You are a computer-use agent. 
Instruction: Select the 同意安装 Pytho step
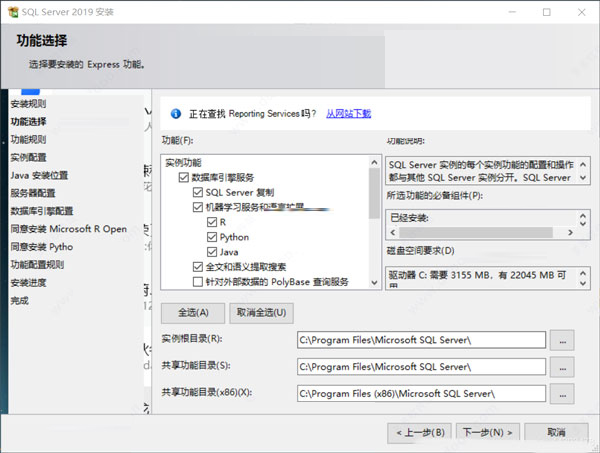42,247
